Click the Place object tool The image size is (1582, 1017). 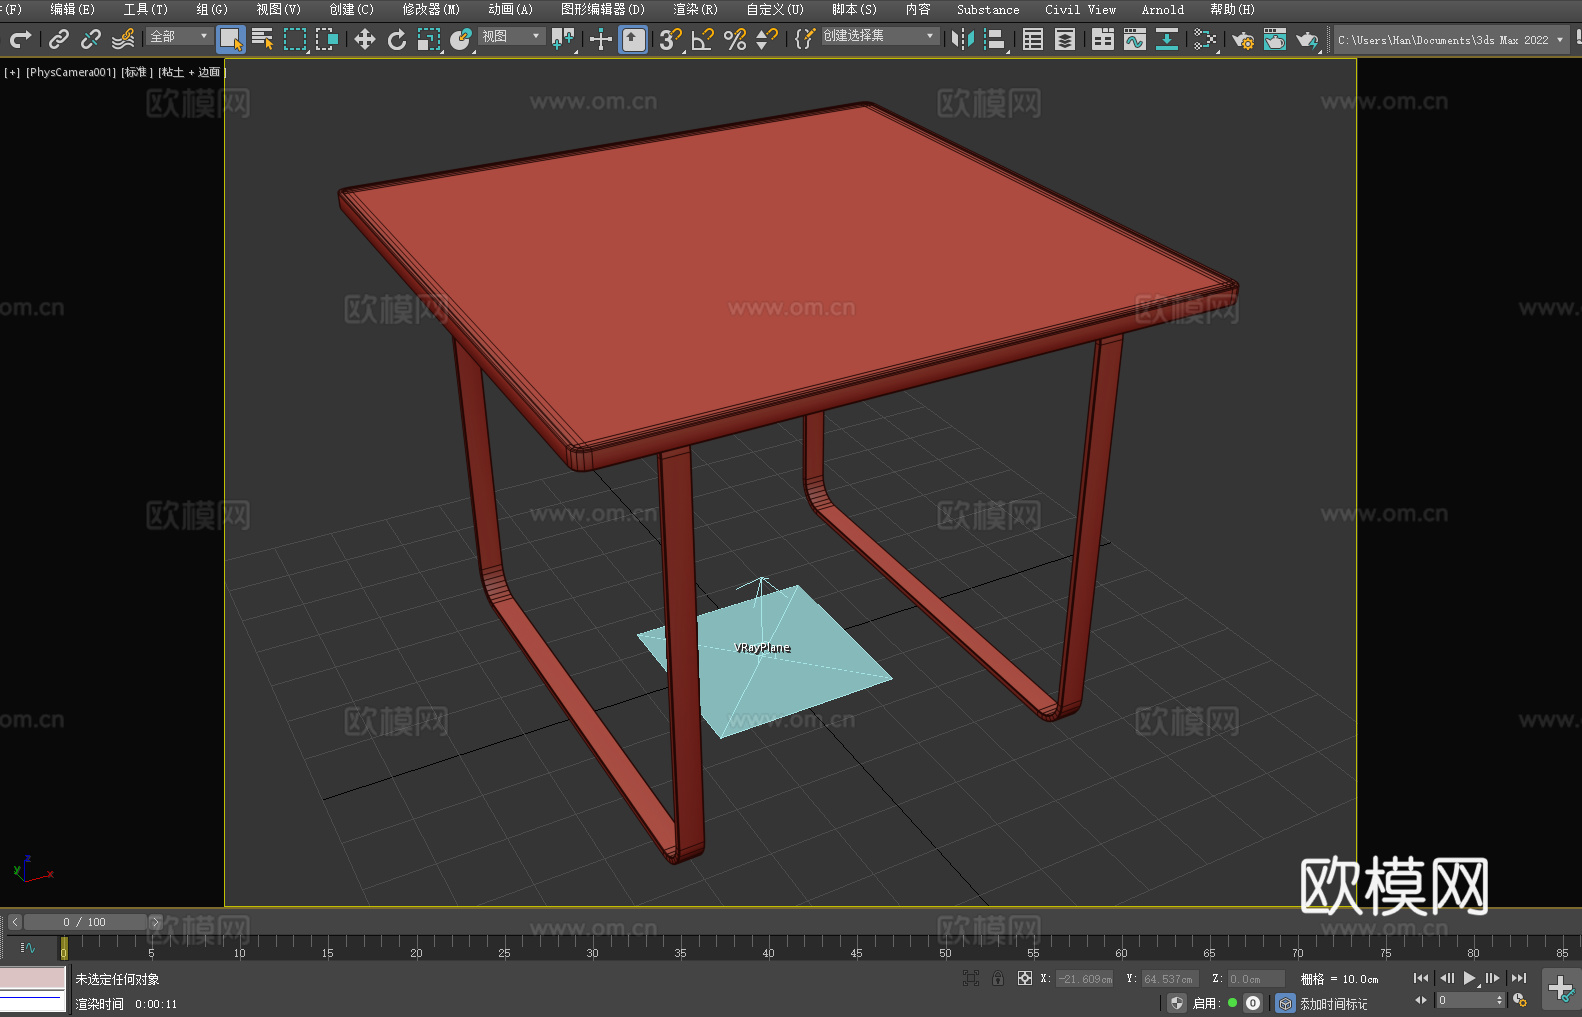[x=461, y=39]
